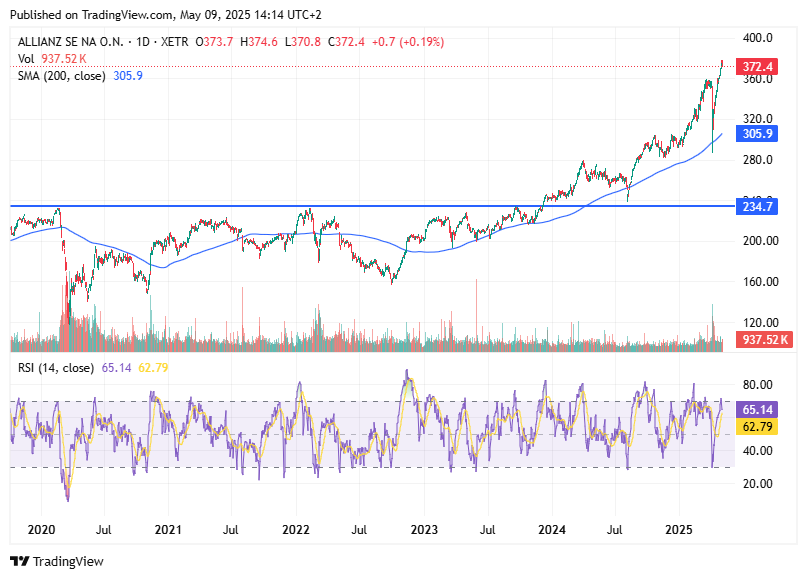Click the RSI 40.00 axis tick
The image size is (807, 579).
[x=758, y=450]
